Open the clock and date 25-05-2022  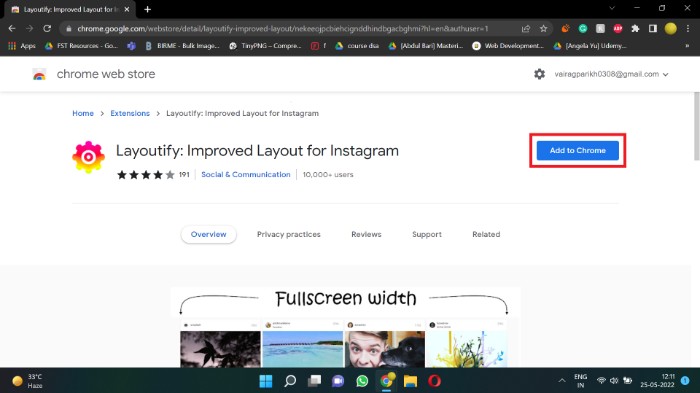coord(657,380)
